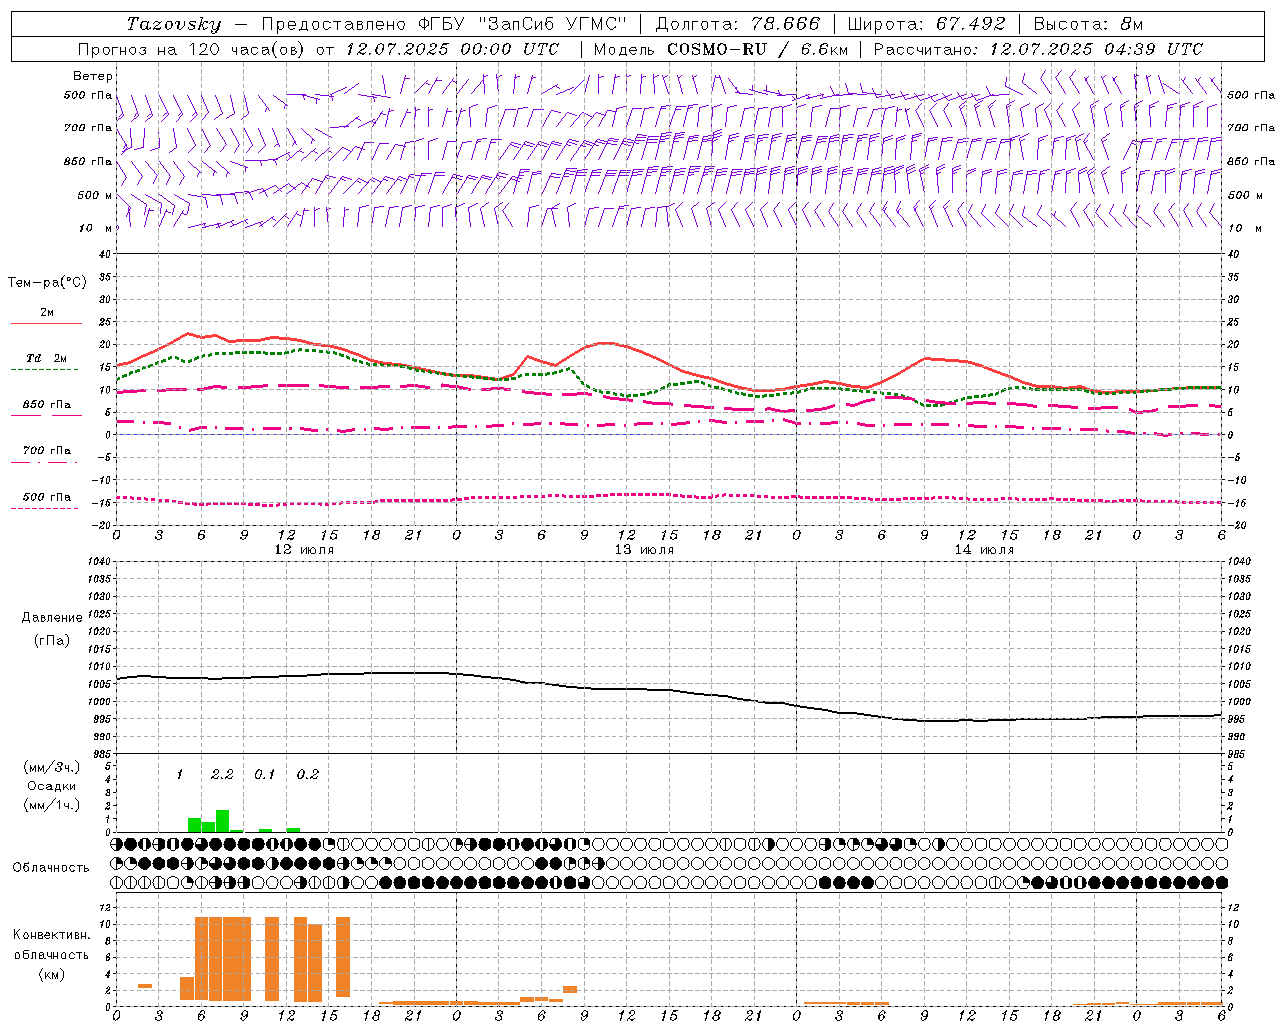The height and width of the screenshot is (1024, 1280).
Task: Click the solid line sample under "2м" legend
Action: coord(46,323)
